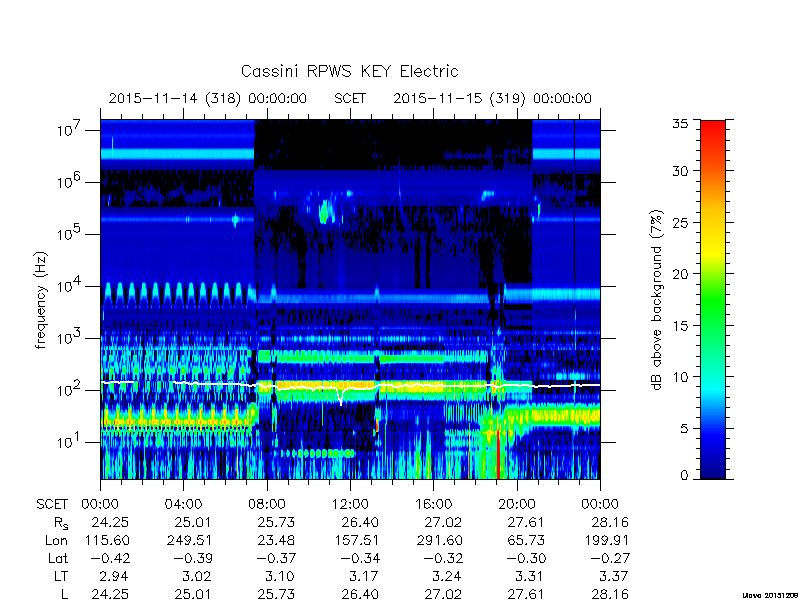Click the LT value 2.94

click(x=114, y=576)
